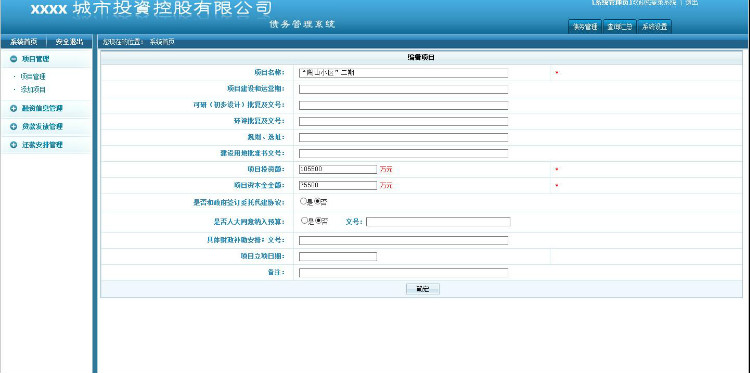The width and height of the screenshot is (750, 373).
Task: Focus the 环评批复及文号 input field
Action: pos(403,121)
